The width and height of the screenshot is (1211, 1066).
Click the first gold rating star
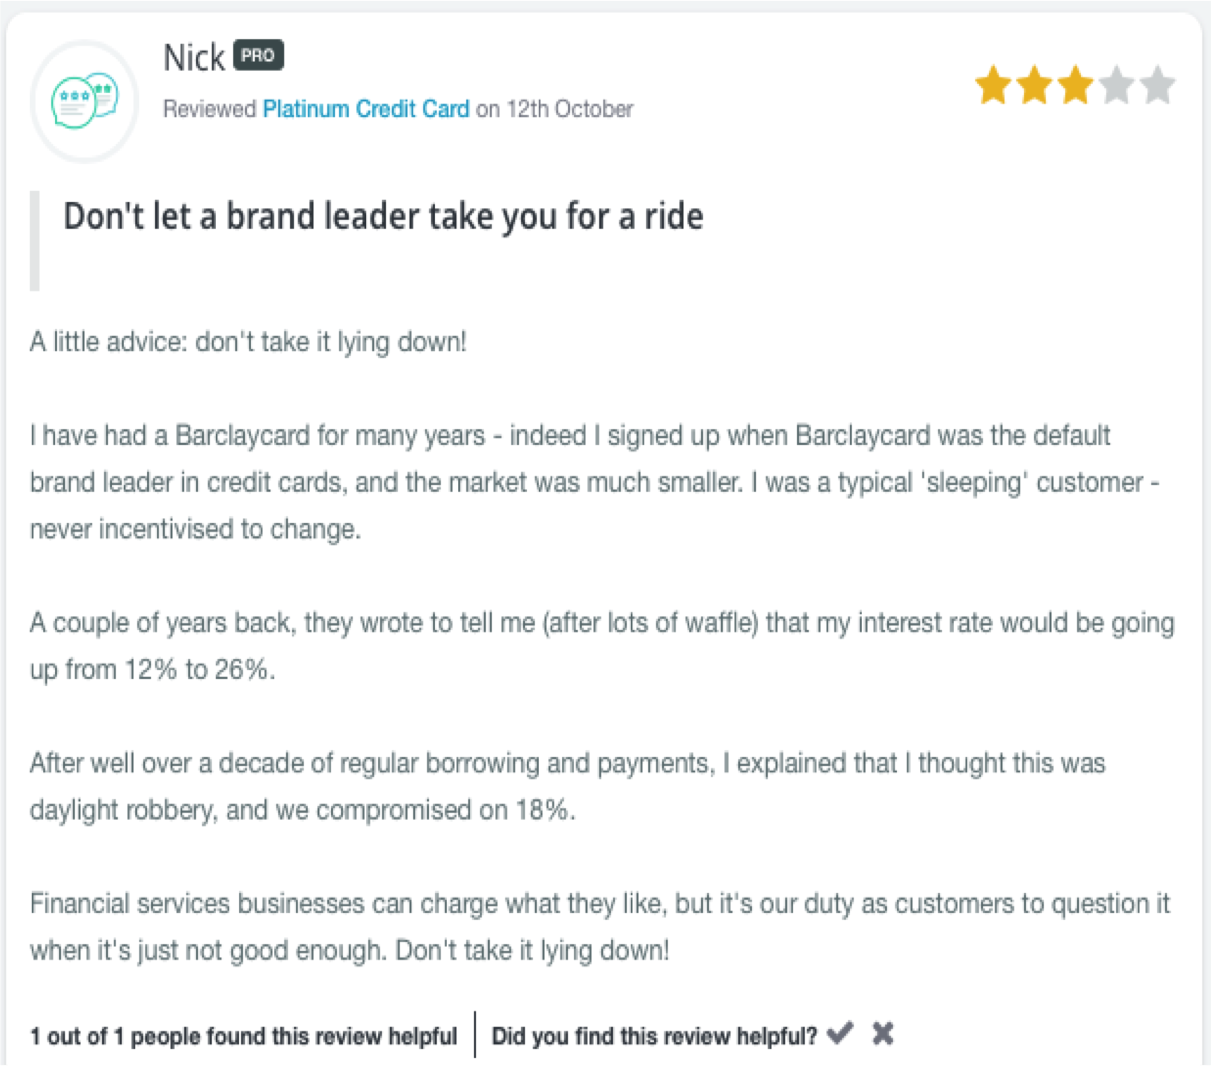coord(994,85)
